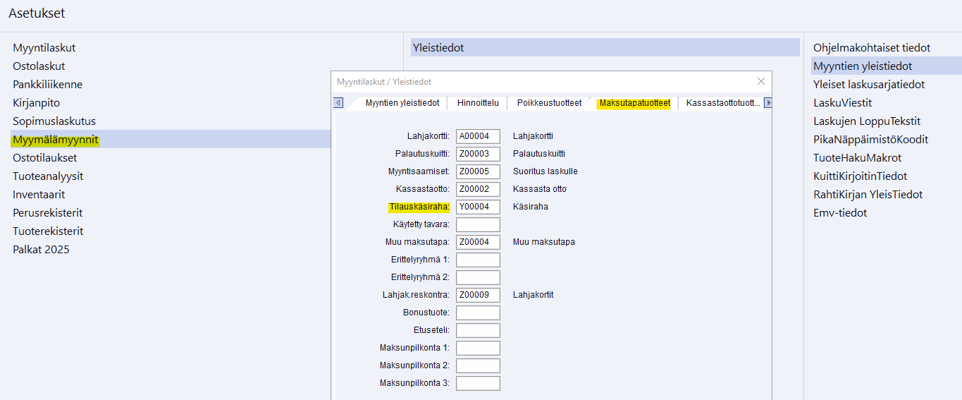The height and width of the screenshot is (400, 962).
Task: Open the Poikkeustuotteet tab
Action: click(549, 103)
